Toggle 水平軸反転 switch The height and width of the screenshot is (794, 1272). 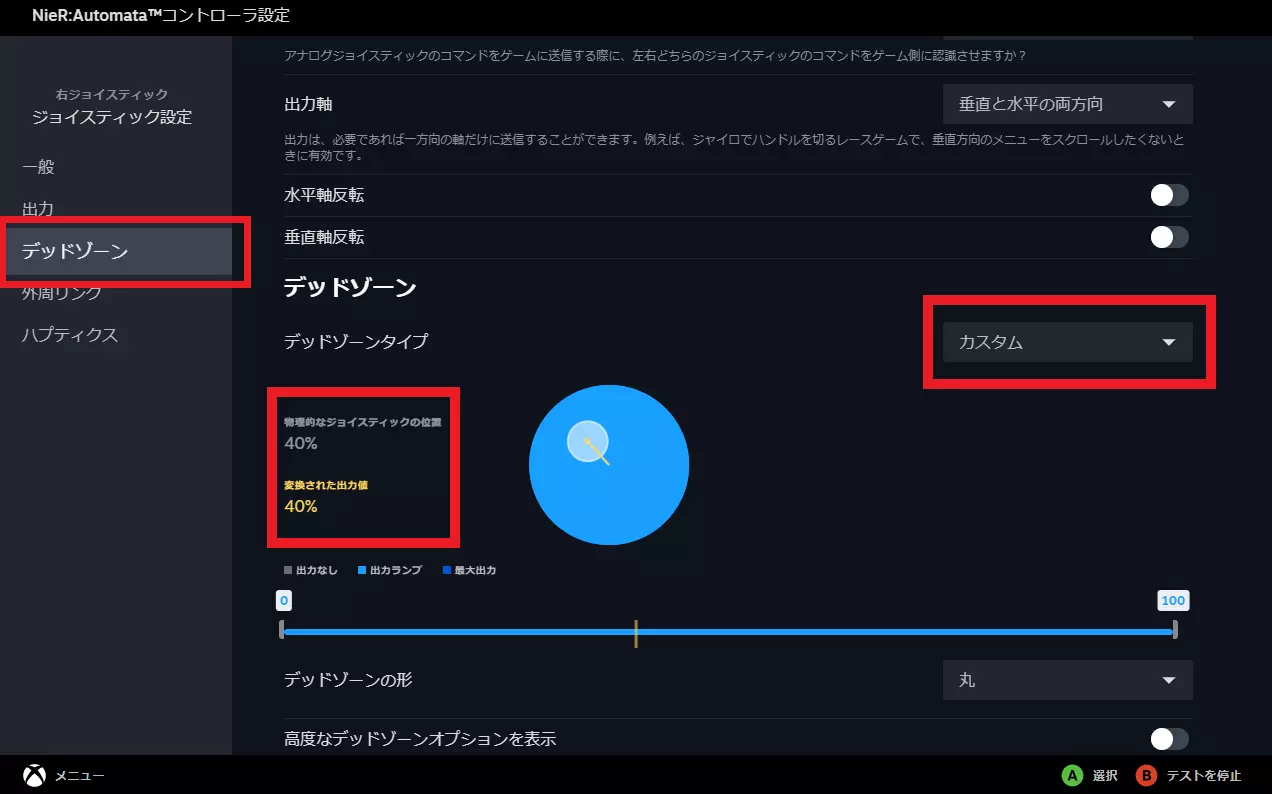click(x=1169, y=195)
